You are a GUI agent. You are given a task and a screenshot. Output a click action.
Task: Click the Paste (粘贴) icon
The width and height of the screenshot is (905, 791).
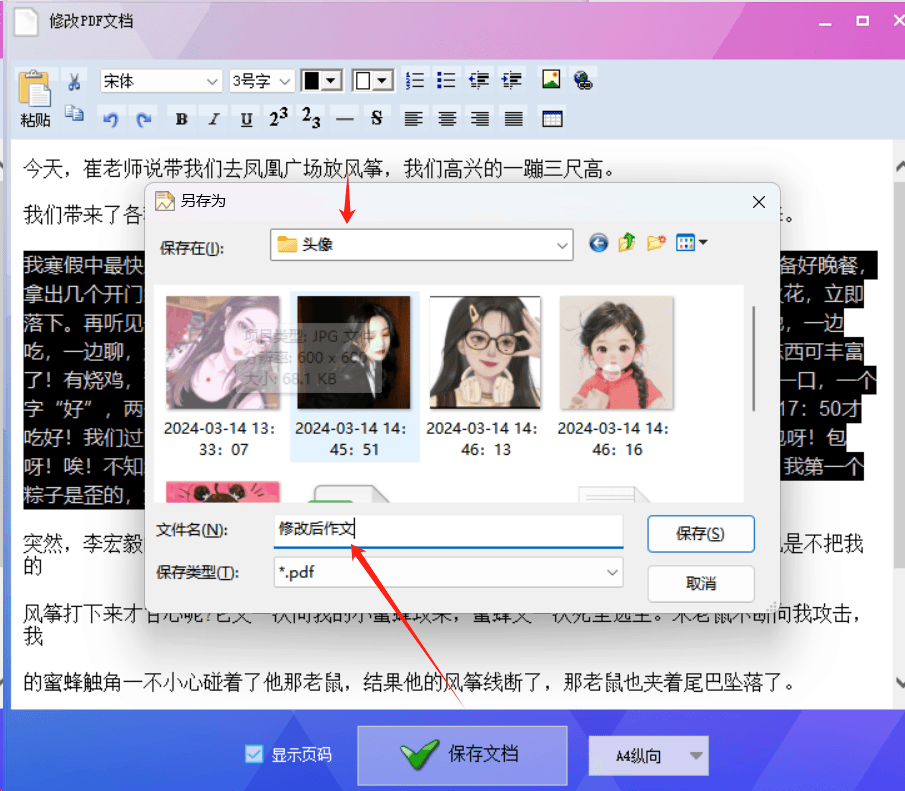coord(35,95)
